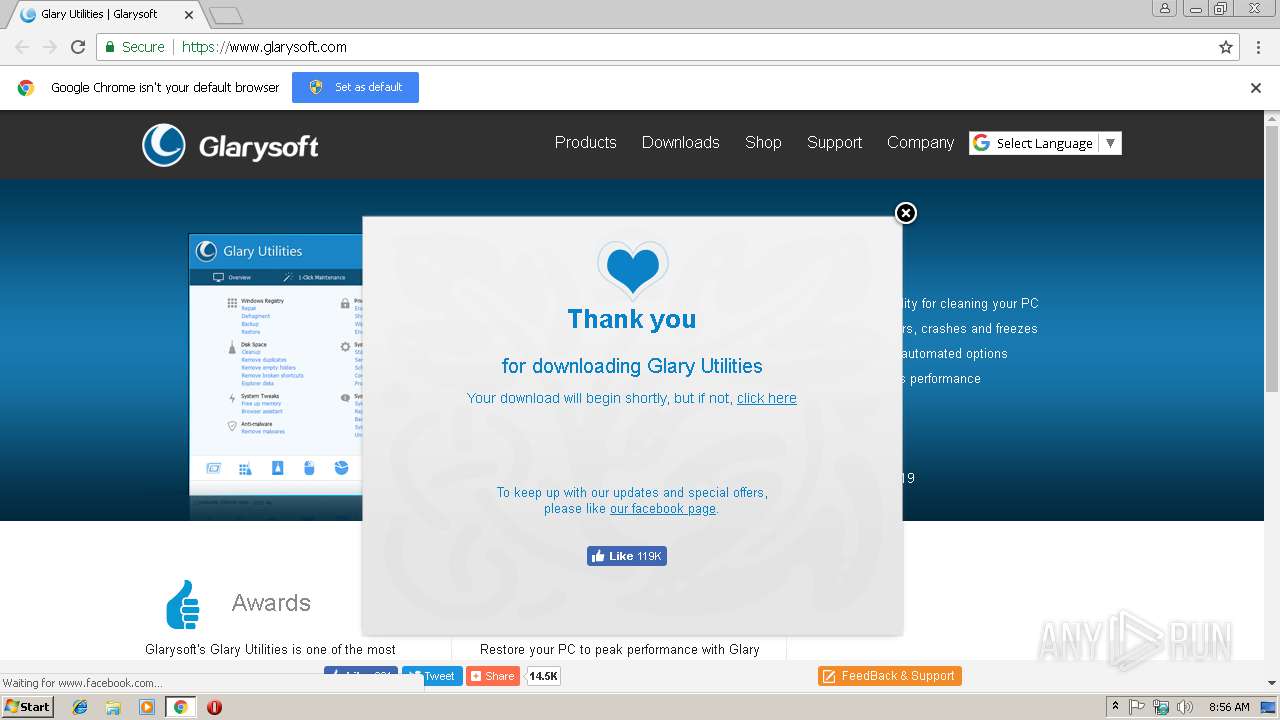This screenshot has height=720, width=1280.
Task: Go forward in browser history
Action: (50, 47)
